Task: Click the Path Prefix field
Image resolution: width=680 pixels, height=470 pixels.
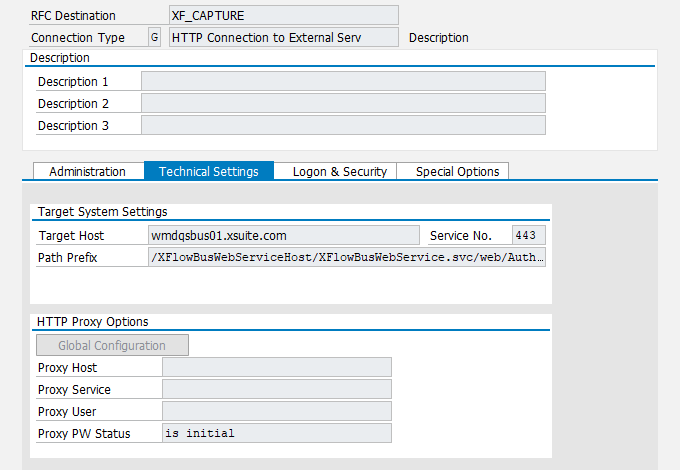Action: [x=347, y=258]
